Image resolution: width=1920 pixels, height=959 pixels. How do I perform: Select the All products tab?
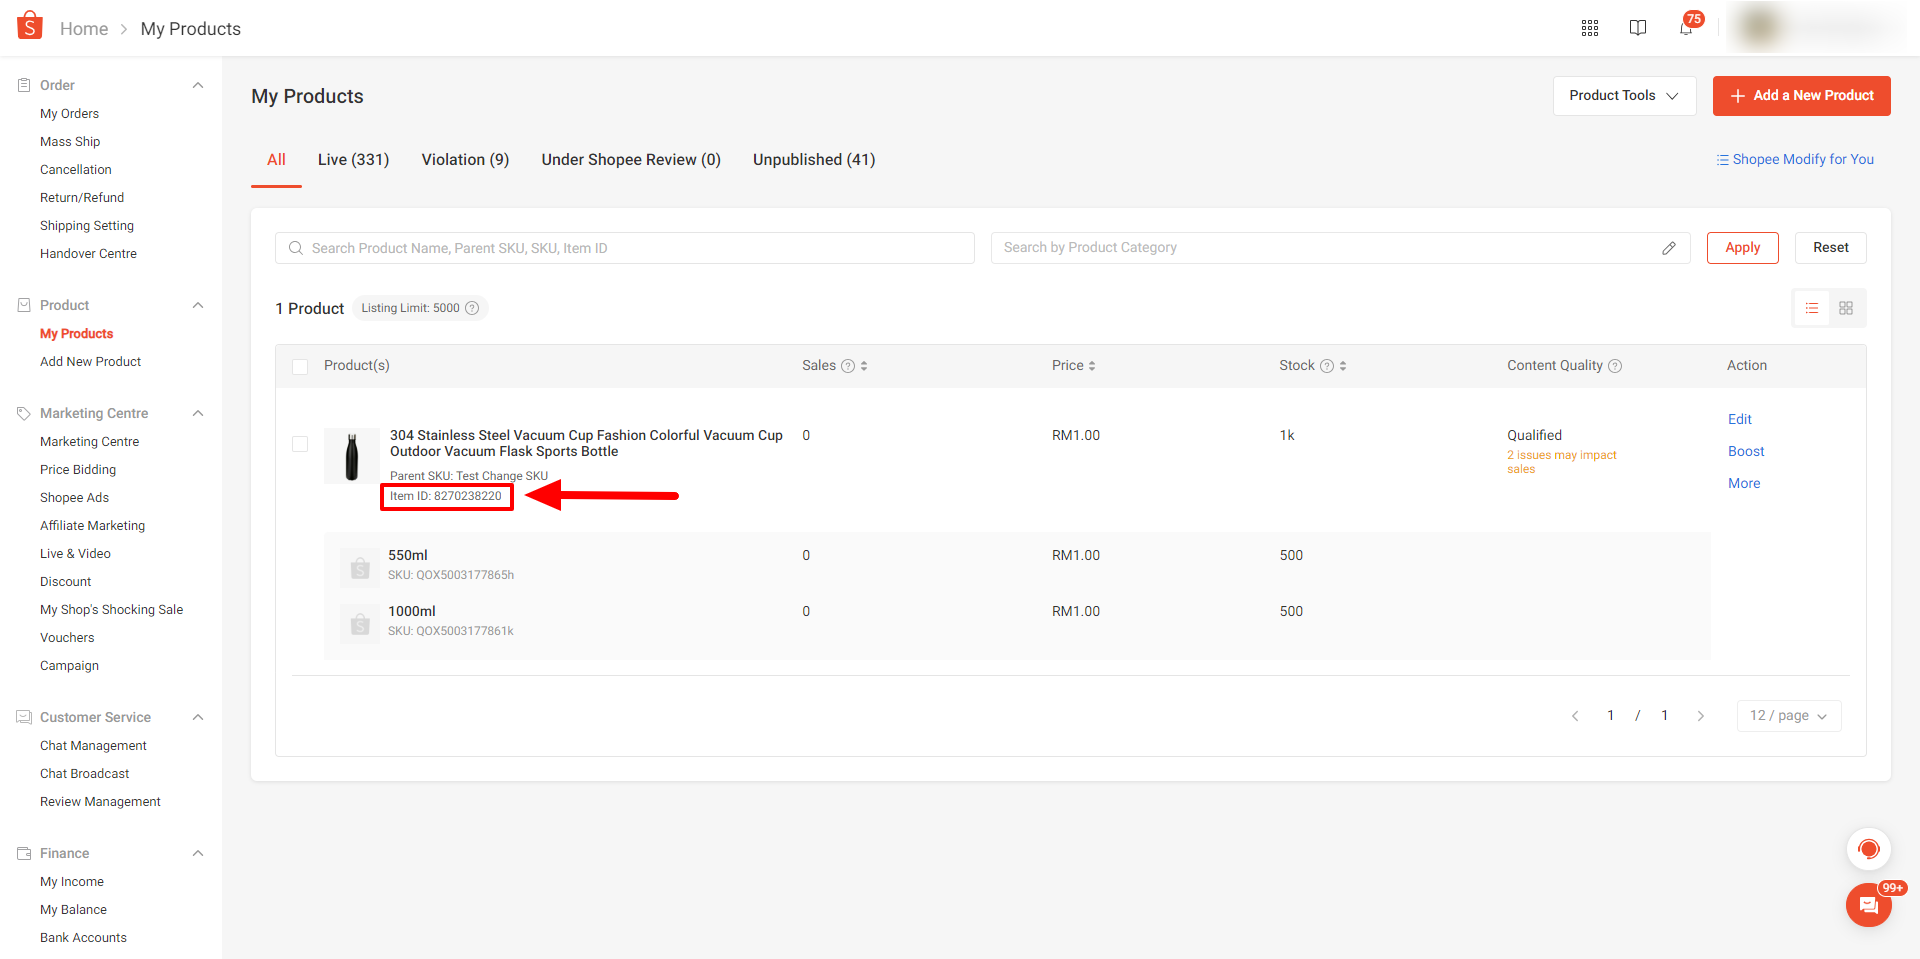pyautogui.click(x=276, y=160)
